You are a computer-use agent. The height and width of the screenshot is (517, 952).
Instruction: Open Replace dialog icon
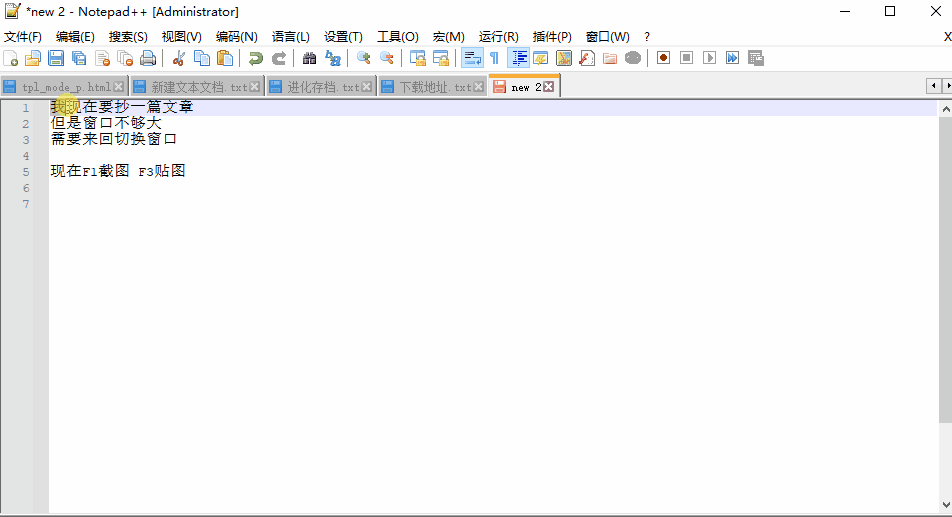pyautogui.click(x=333, y=58)
